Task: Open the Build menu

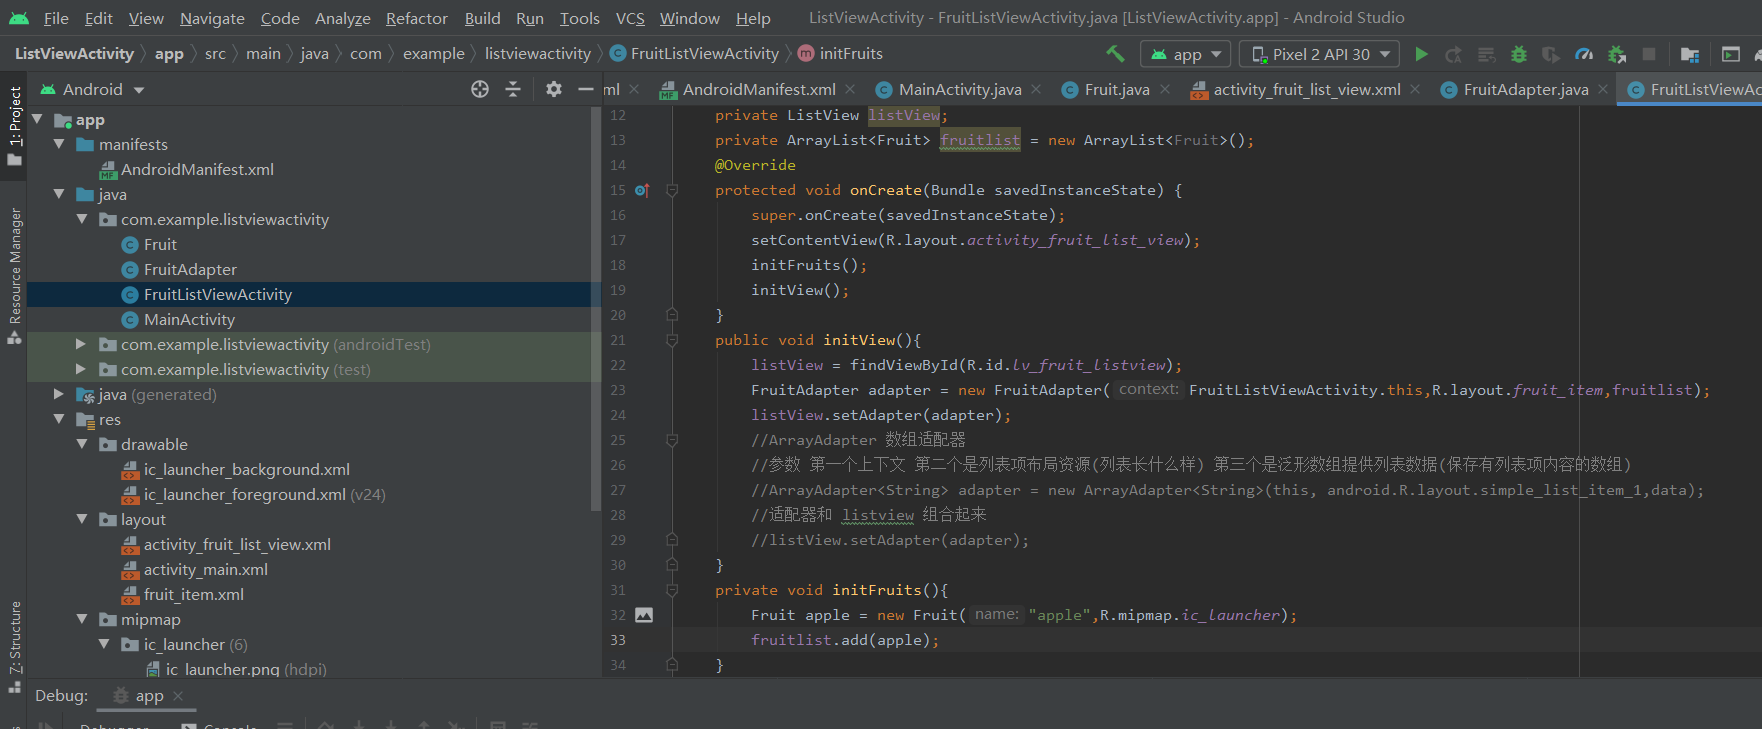Action: pyautogui.click(x=482, y=18)
